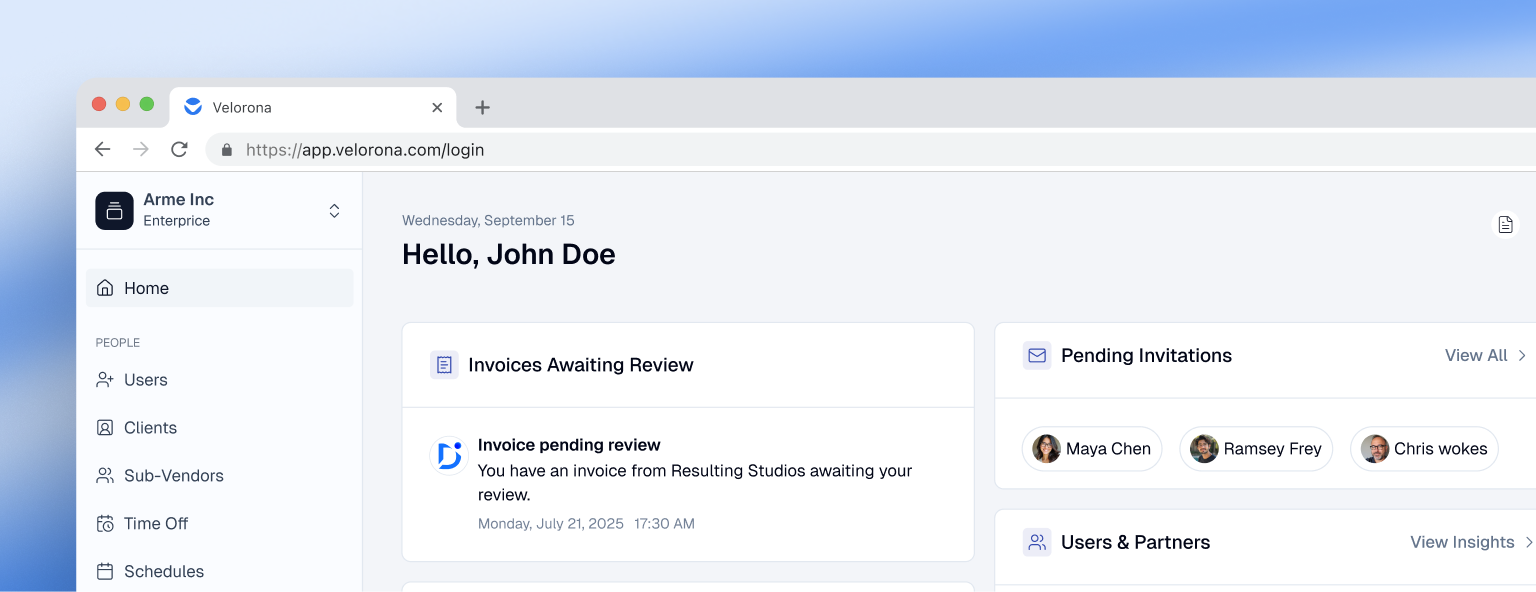This screenshot has height=592, width=1536.
Task: Select the Velorona tab
Action: point(313,107)
